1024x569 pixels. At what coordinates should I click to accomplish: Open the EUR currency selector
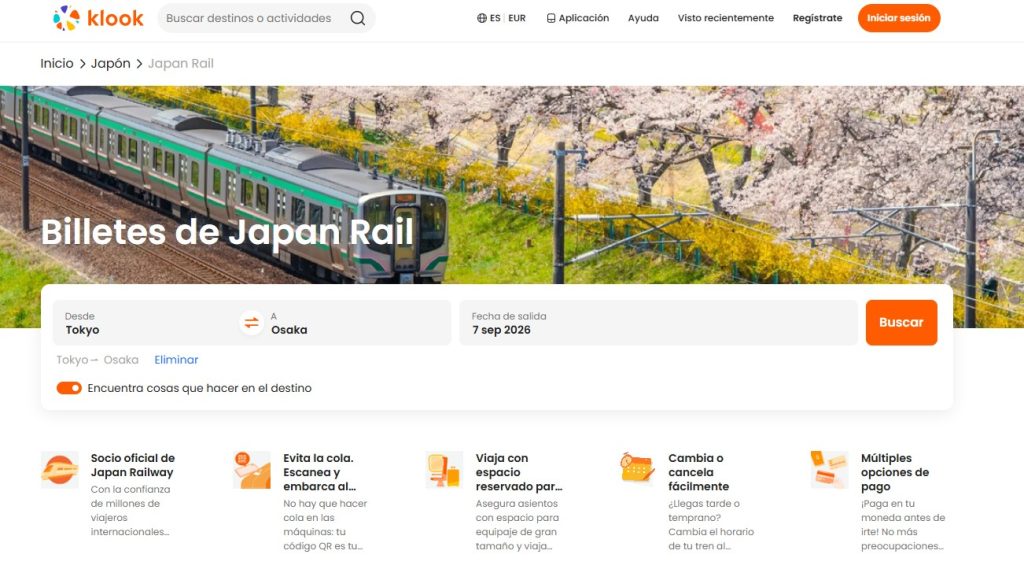coord(517,18)
